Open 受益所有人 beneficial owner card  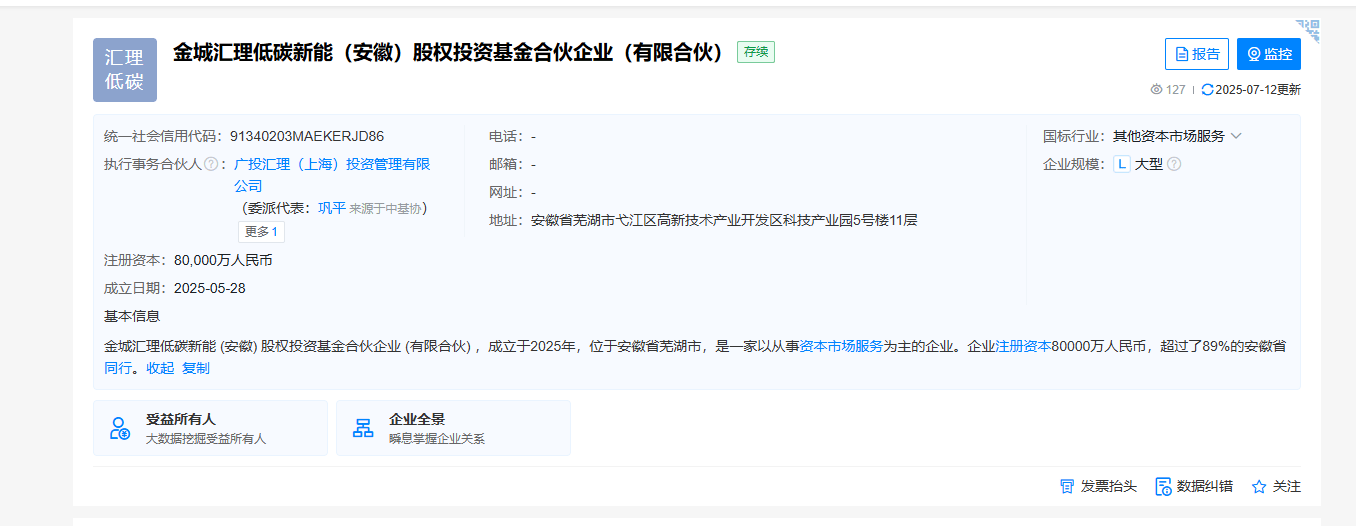[x=210, y=428]
